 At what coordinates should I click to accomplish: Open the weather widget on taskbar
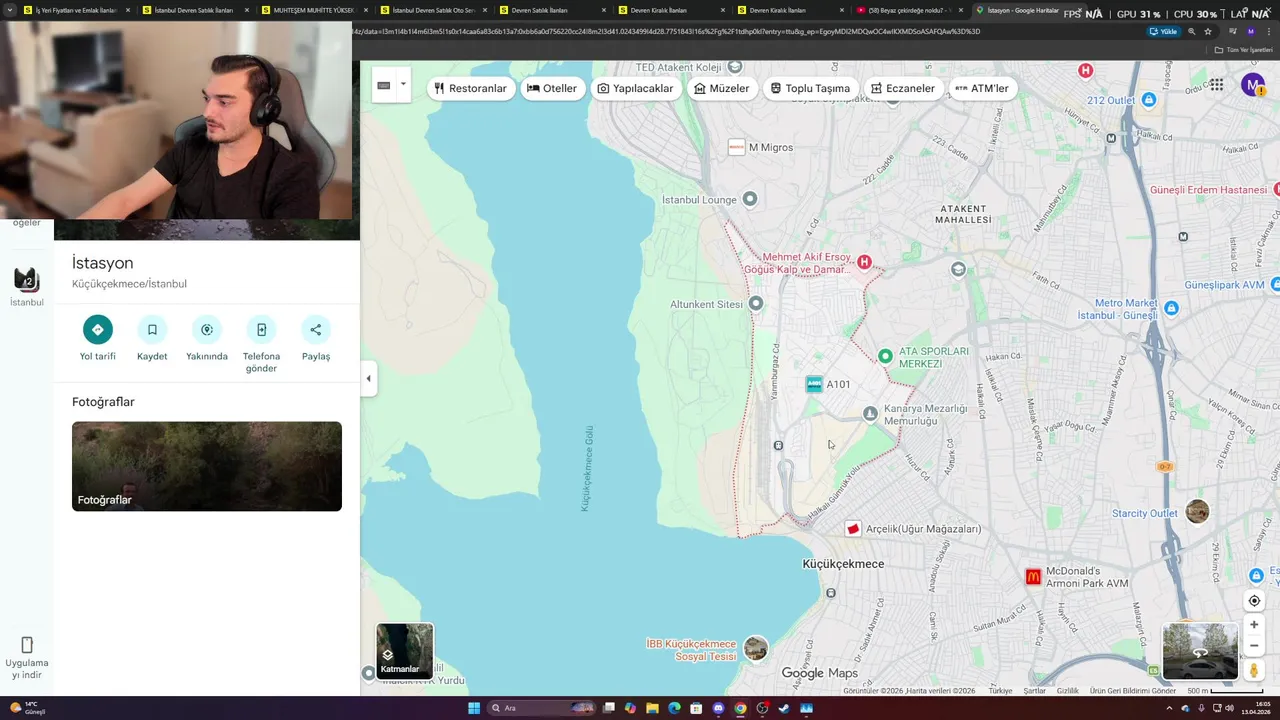(x=28, y=708)
